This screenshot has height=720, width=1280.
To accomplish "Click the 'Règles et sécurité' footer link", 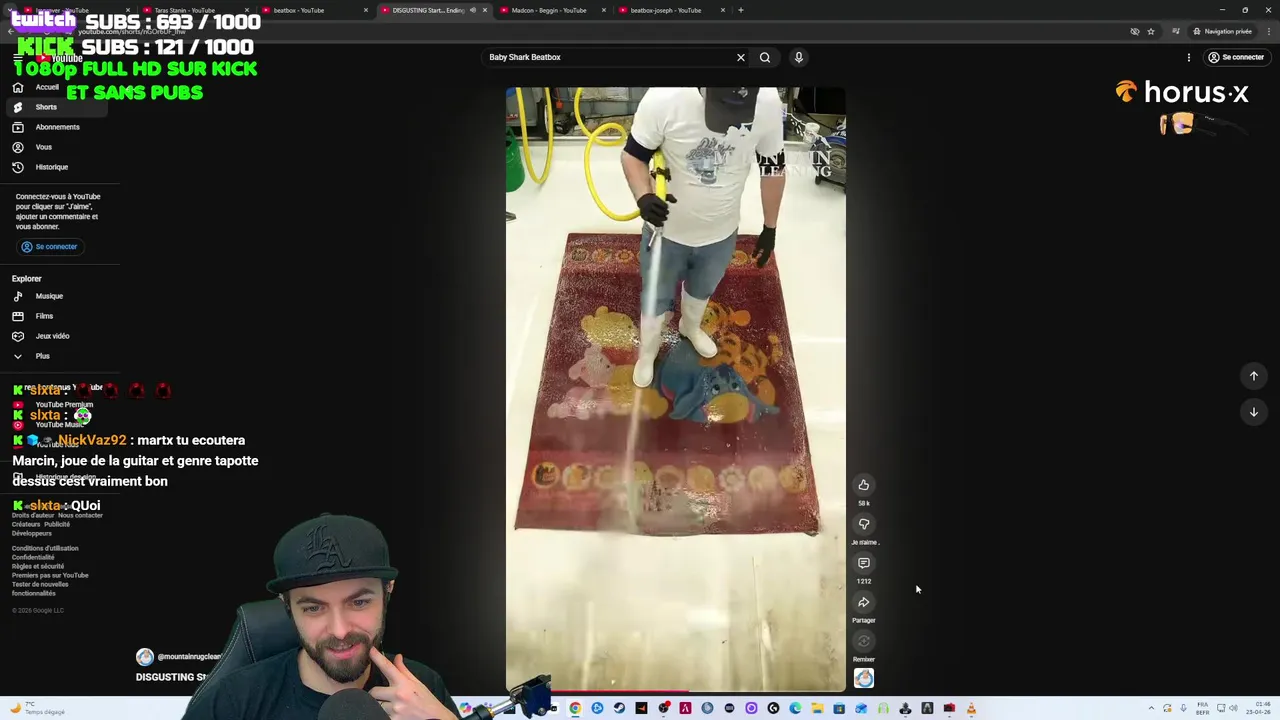I will [38, 566].
